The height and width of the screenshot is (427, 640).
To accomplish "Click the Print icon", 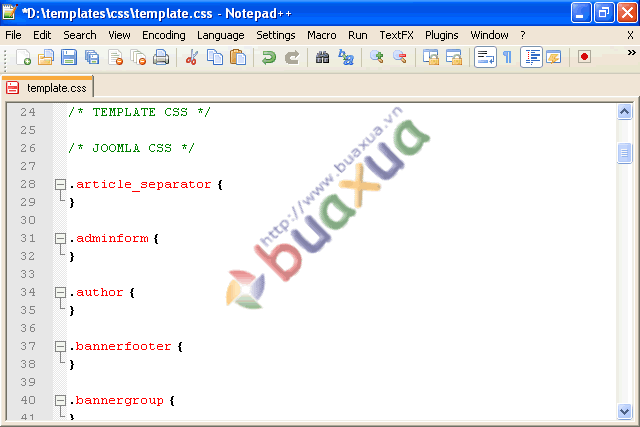I will 161,57.
